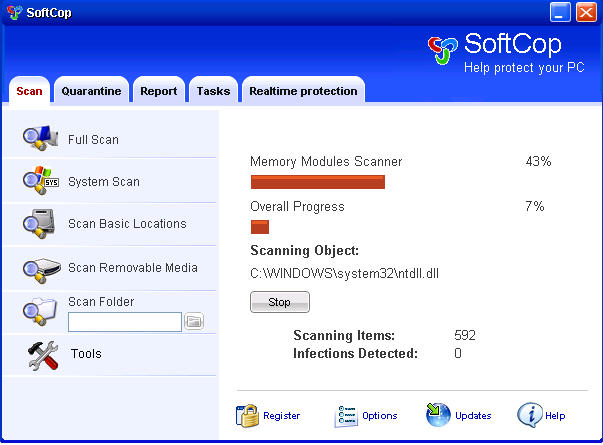Viewport: 603px width, 445px height.
Task: Click the Options checklist icon
Action: 346,416
